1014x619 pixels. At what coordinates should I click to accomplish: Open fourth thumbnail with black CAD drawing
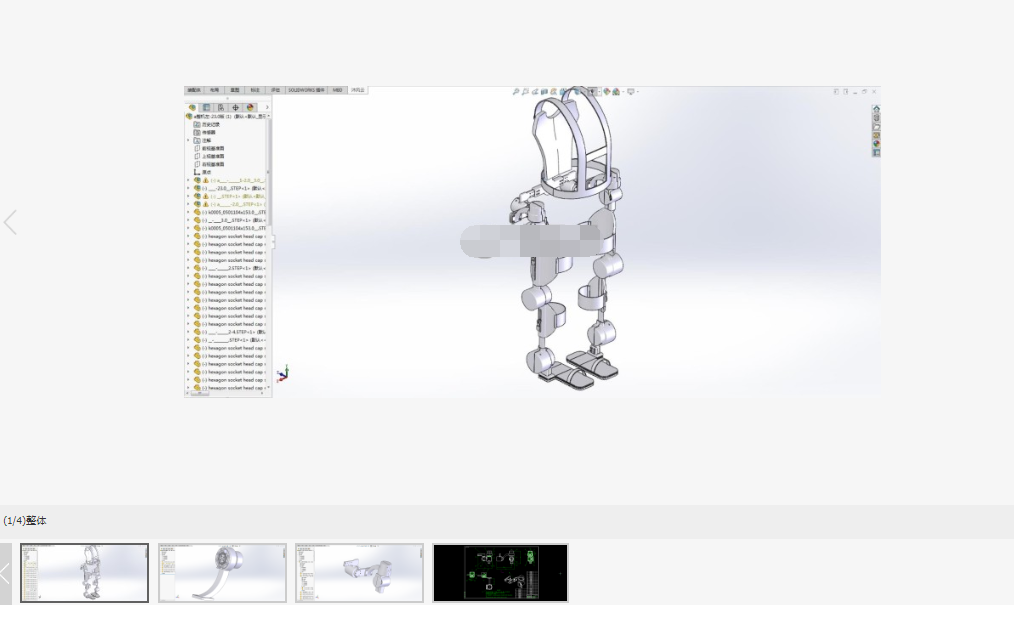point(501,573)
